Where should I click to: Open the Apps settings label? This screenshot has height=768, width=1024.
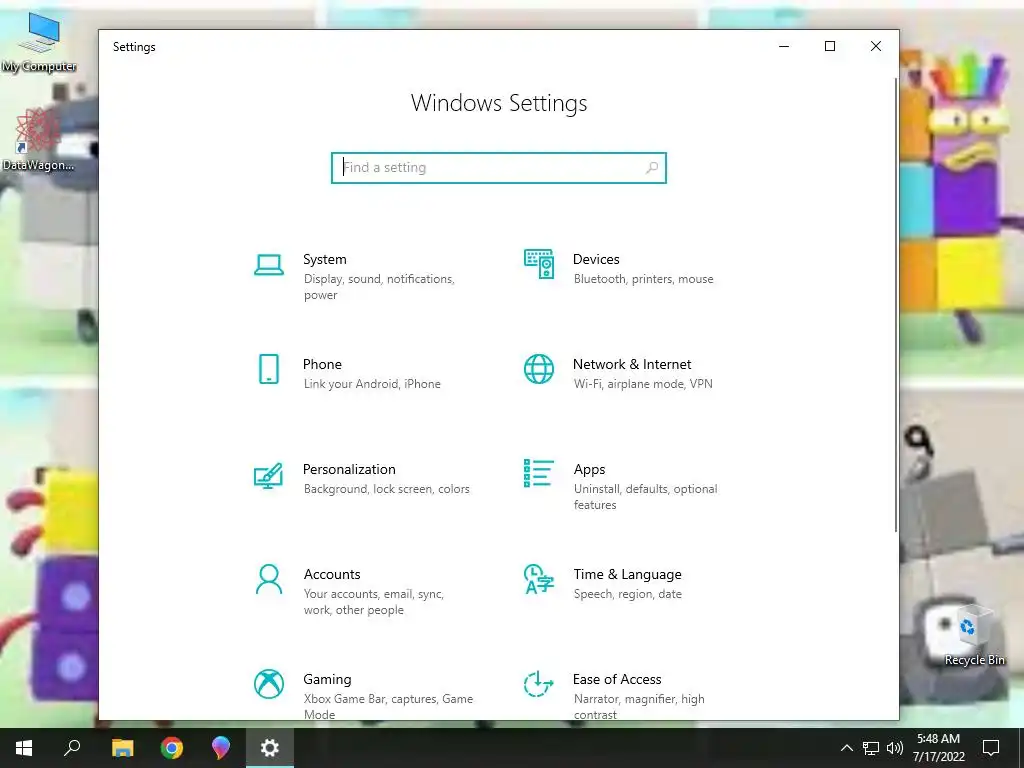pos(589,470)
